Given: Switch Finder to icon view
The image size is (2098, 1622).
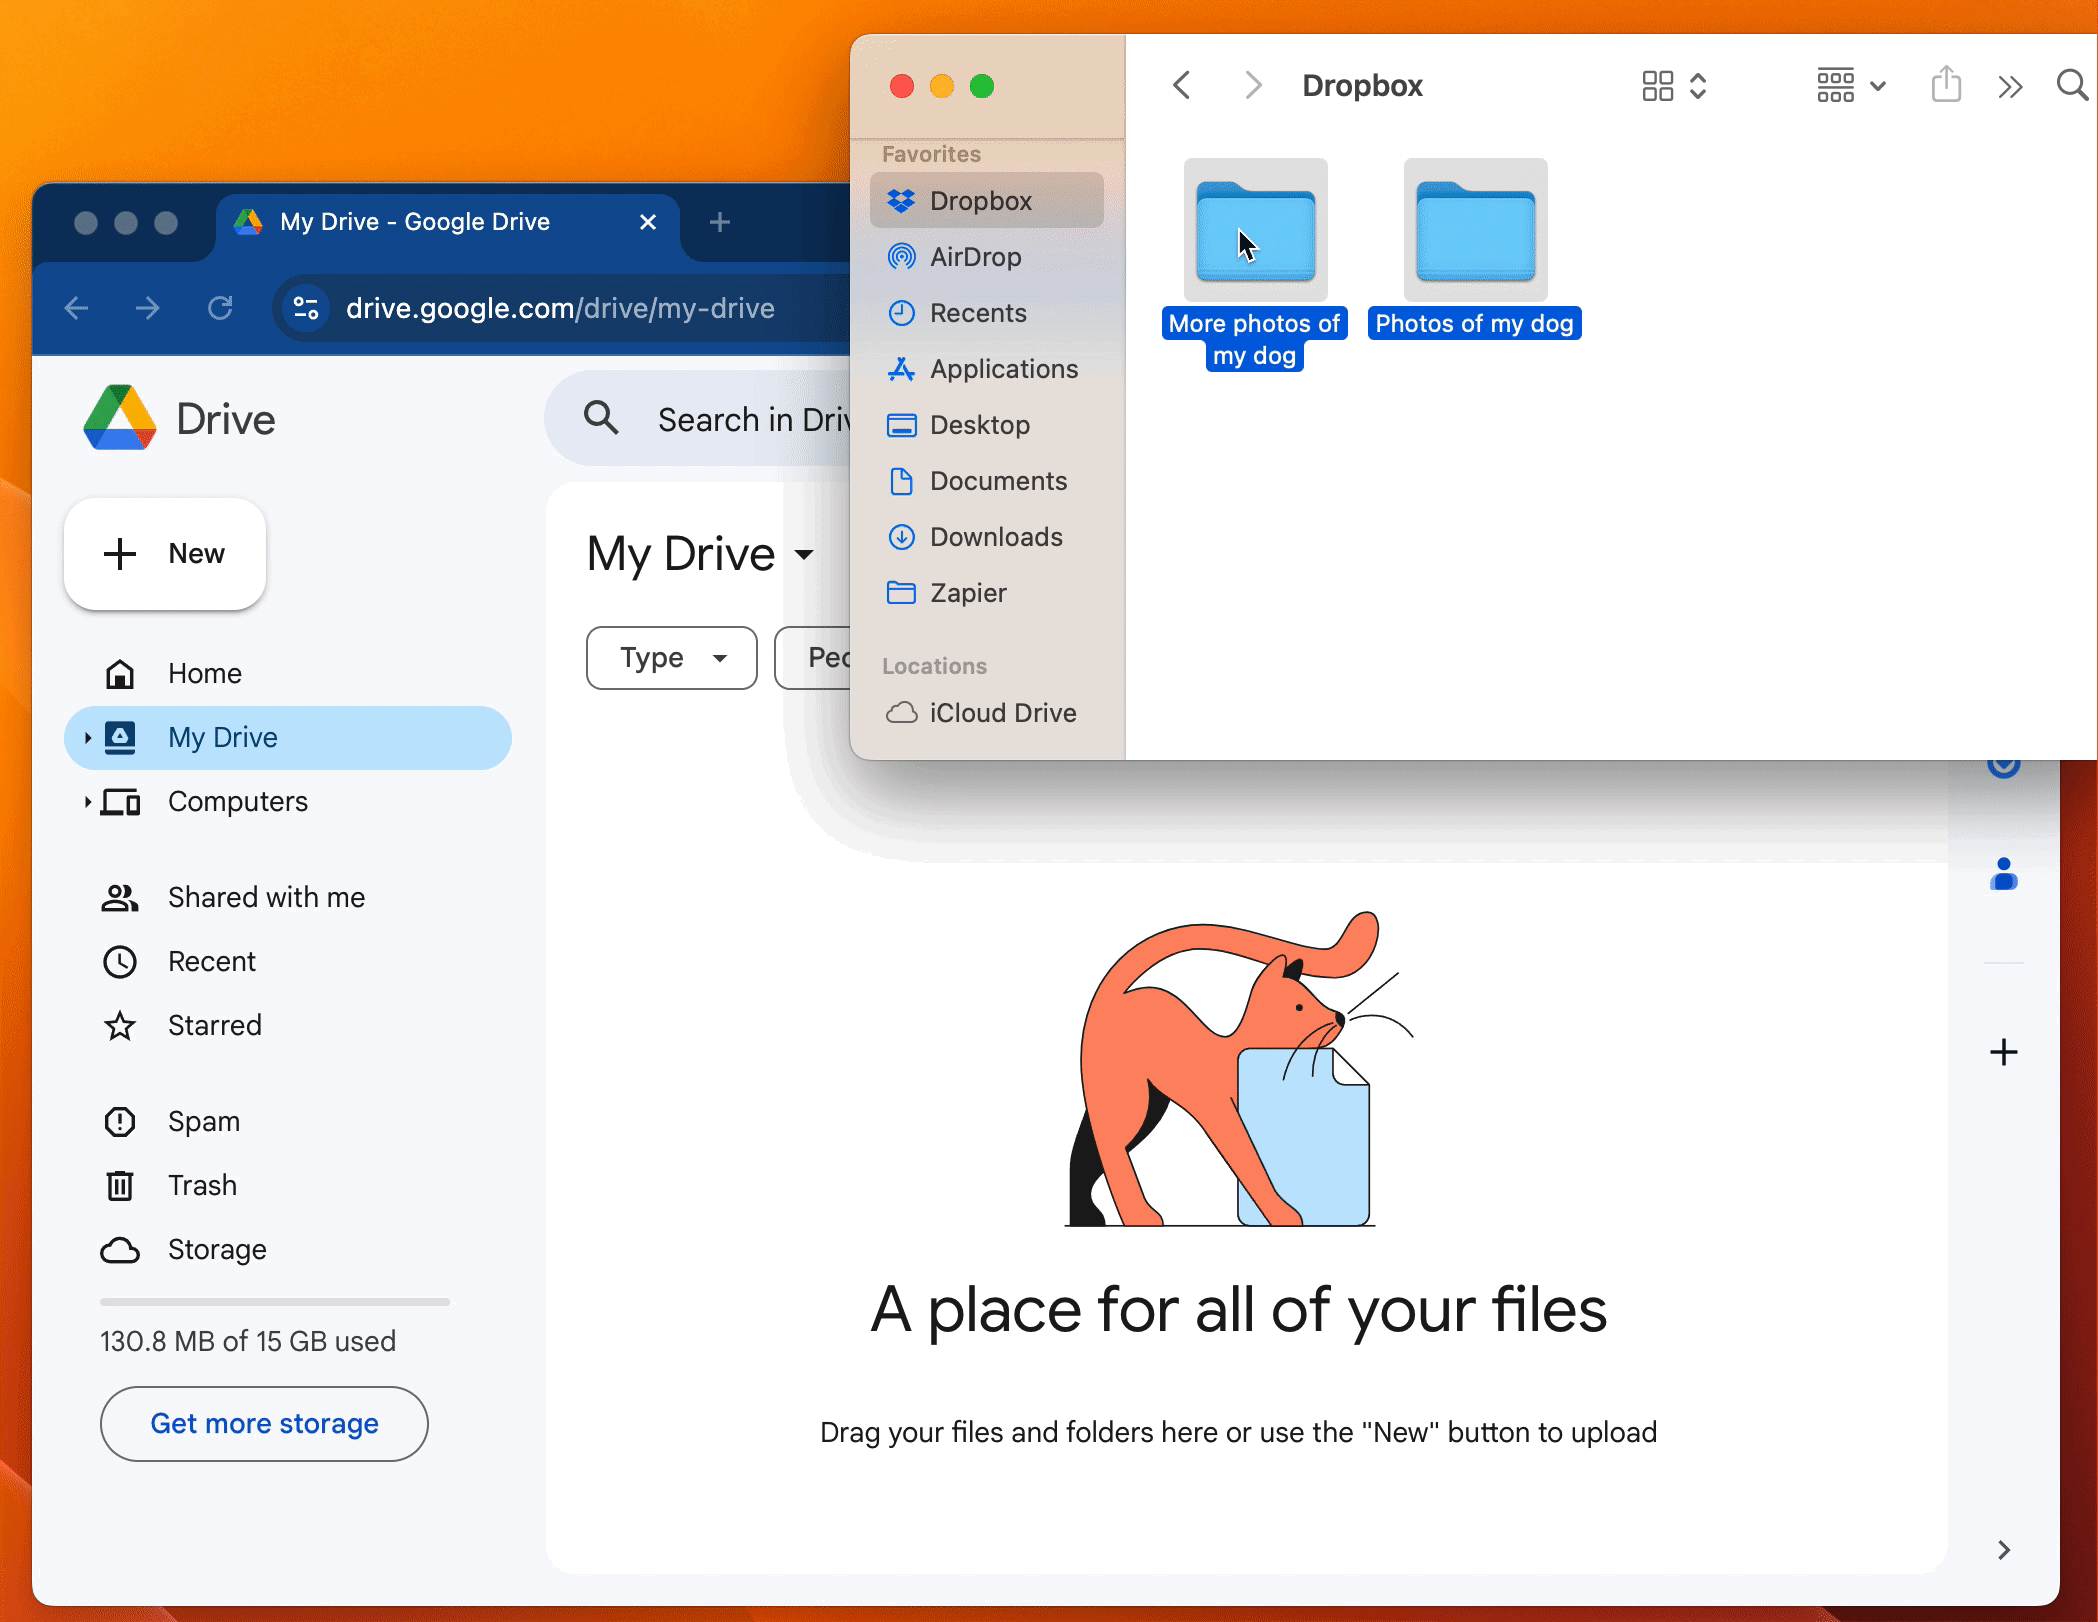Looking at the screenshot, I should click(1673, 85).
